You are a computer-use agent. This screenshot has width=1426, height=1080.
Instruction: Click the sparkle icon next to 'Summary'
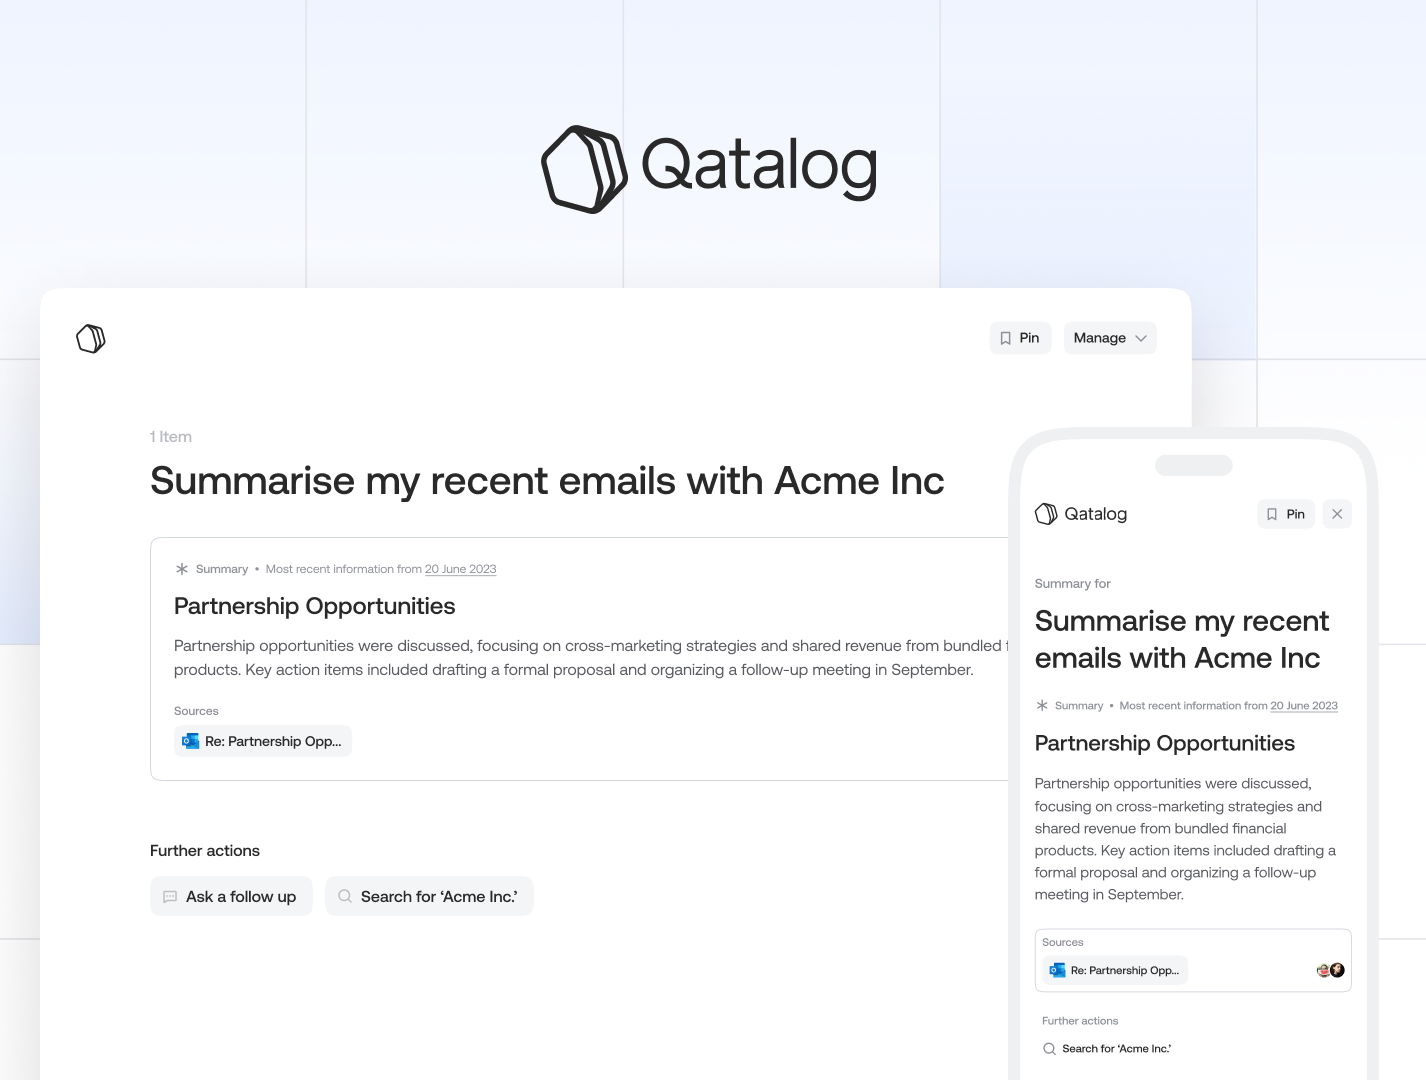click(x=181, y=568)
